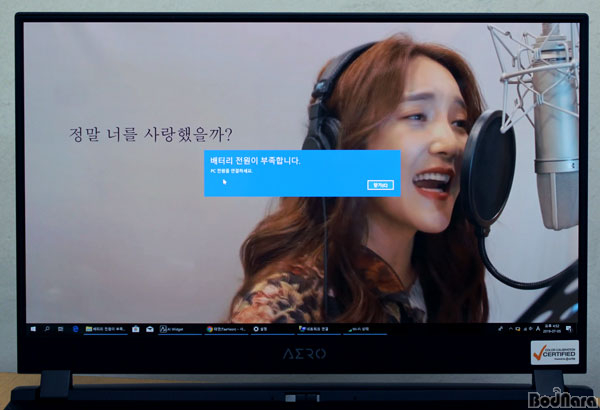Switch to the Wi-Fi status taskbar window
This screenshot has width=600, height=410.
[x=365, y=329]
